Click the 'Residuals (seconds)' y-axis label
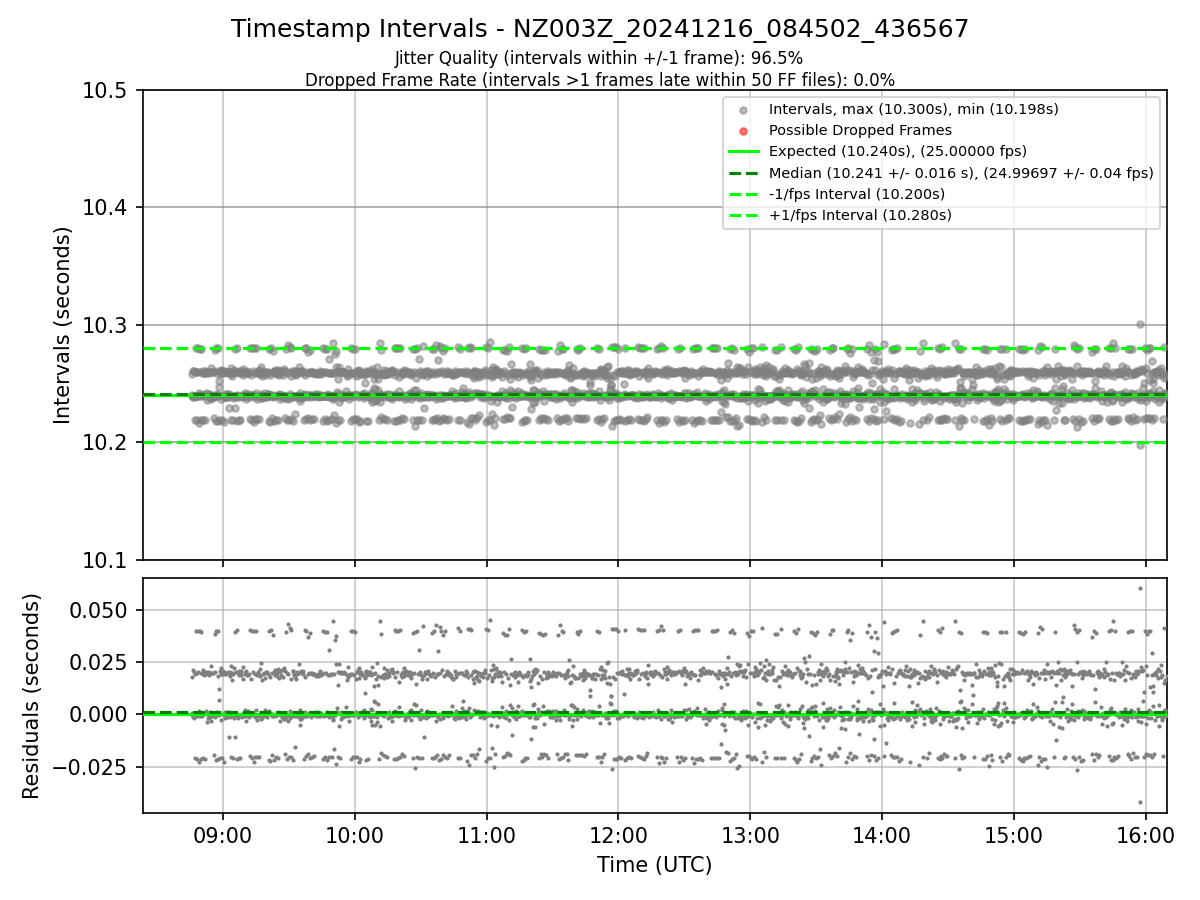The height and width of the screenshot is (900, 1200). click(32, 696)
